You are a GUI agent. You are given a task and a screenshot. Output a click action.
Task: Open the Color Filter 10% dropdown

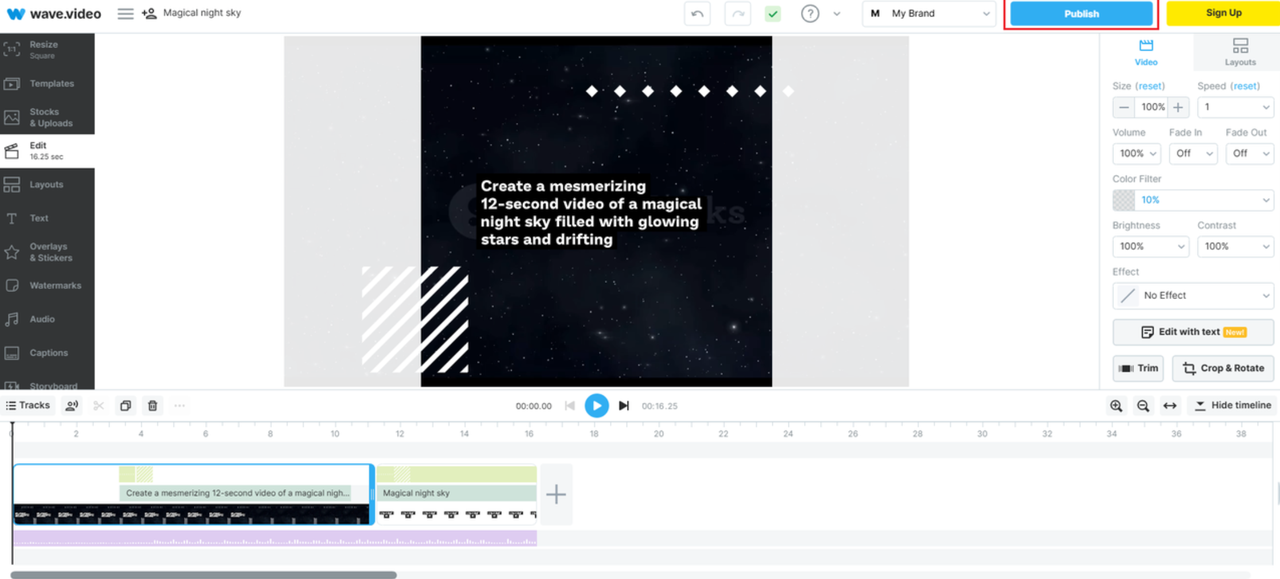[1205, 200]
